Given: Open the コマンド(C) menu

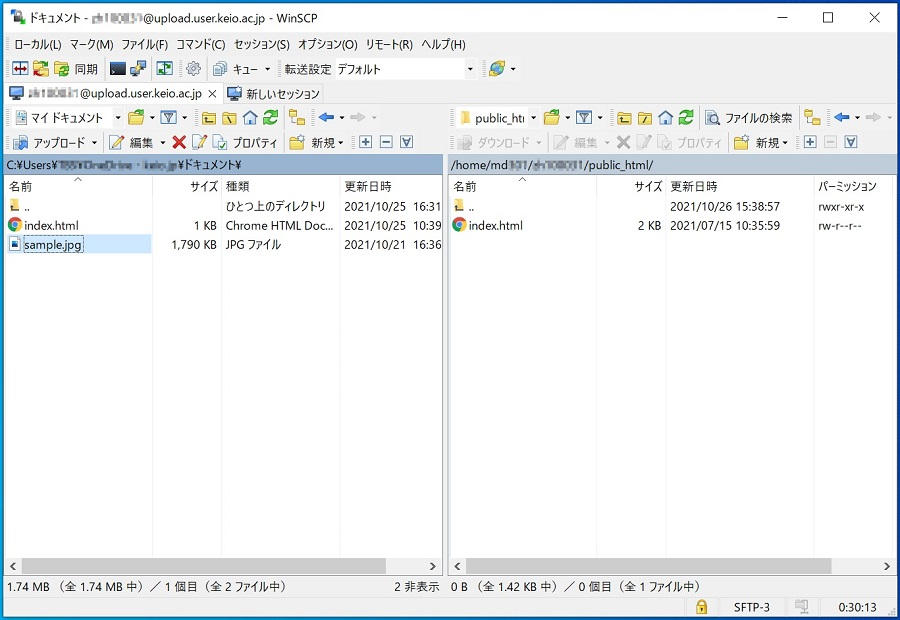Looking at the screenshot, I should 200,44.
